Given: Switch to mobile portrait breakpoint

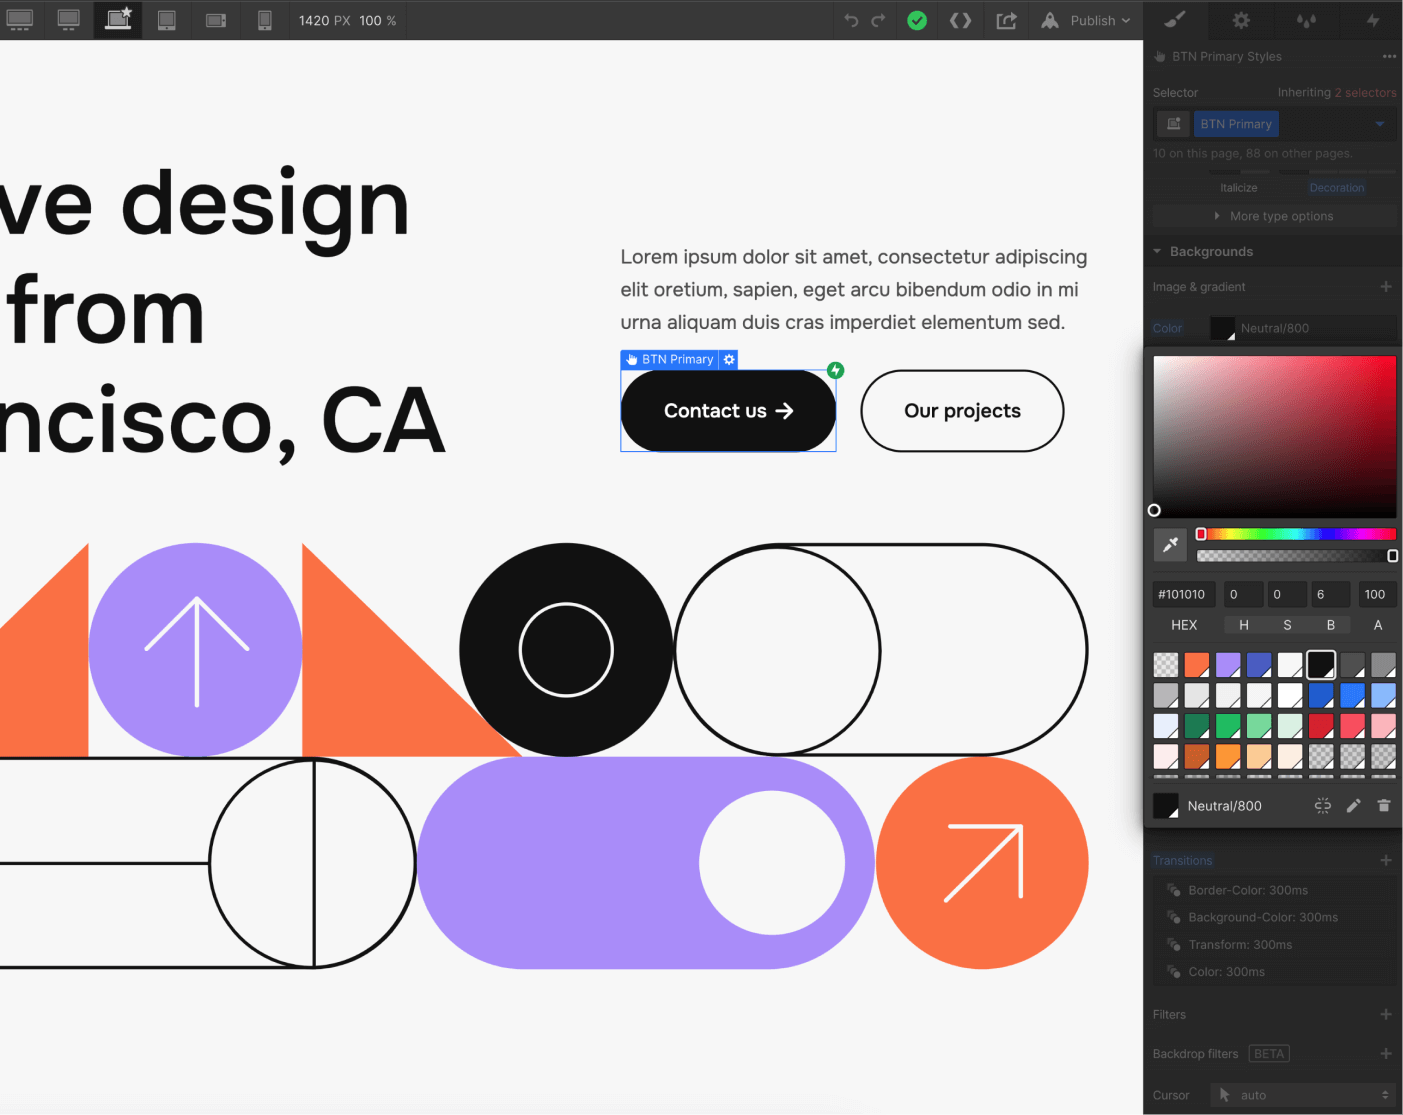Looking at the screenshot, I should [x=265, y=20].
